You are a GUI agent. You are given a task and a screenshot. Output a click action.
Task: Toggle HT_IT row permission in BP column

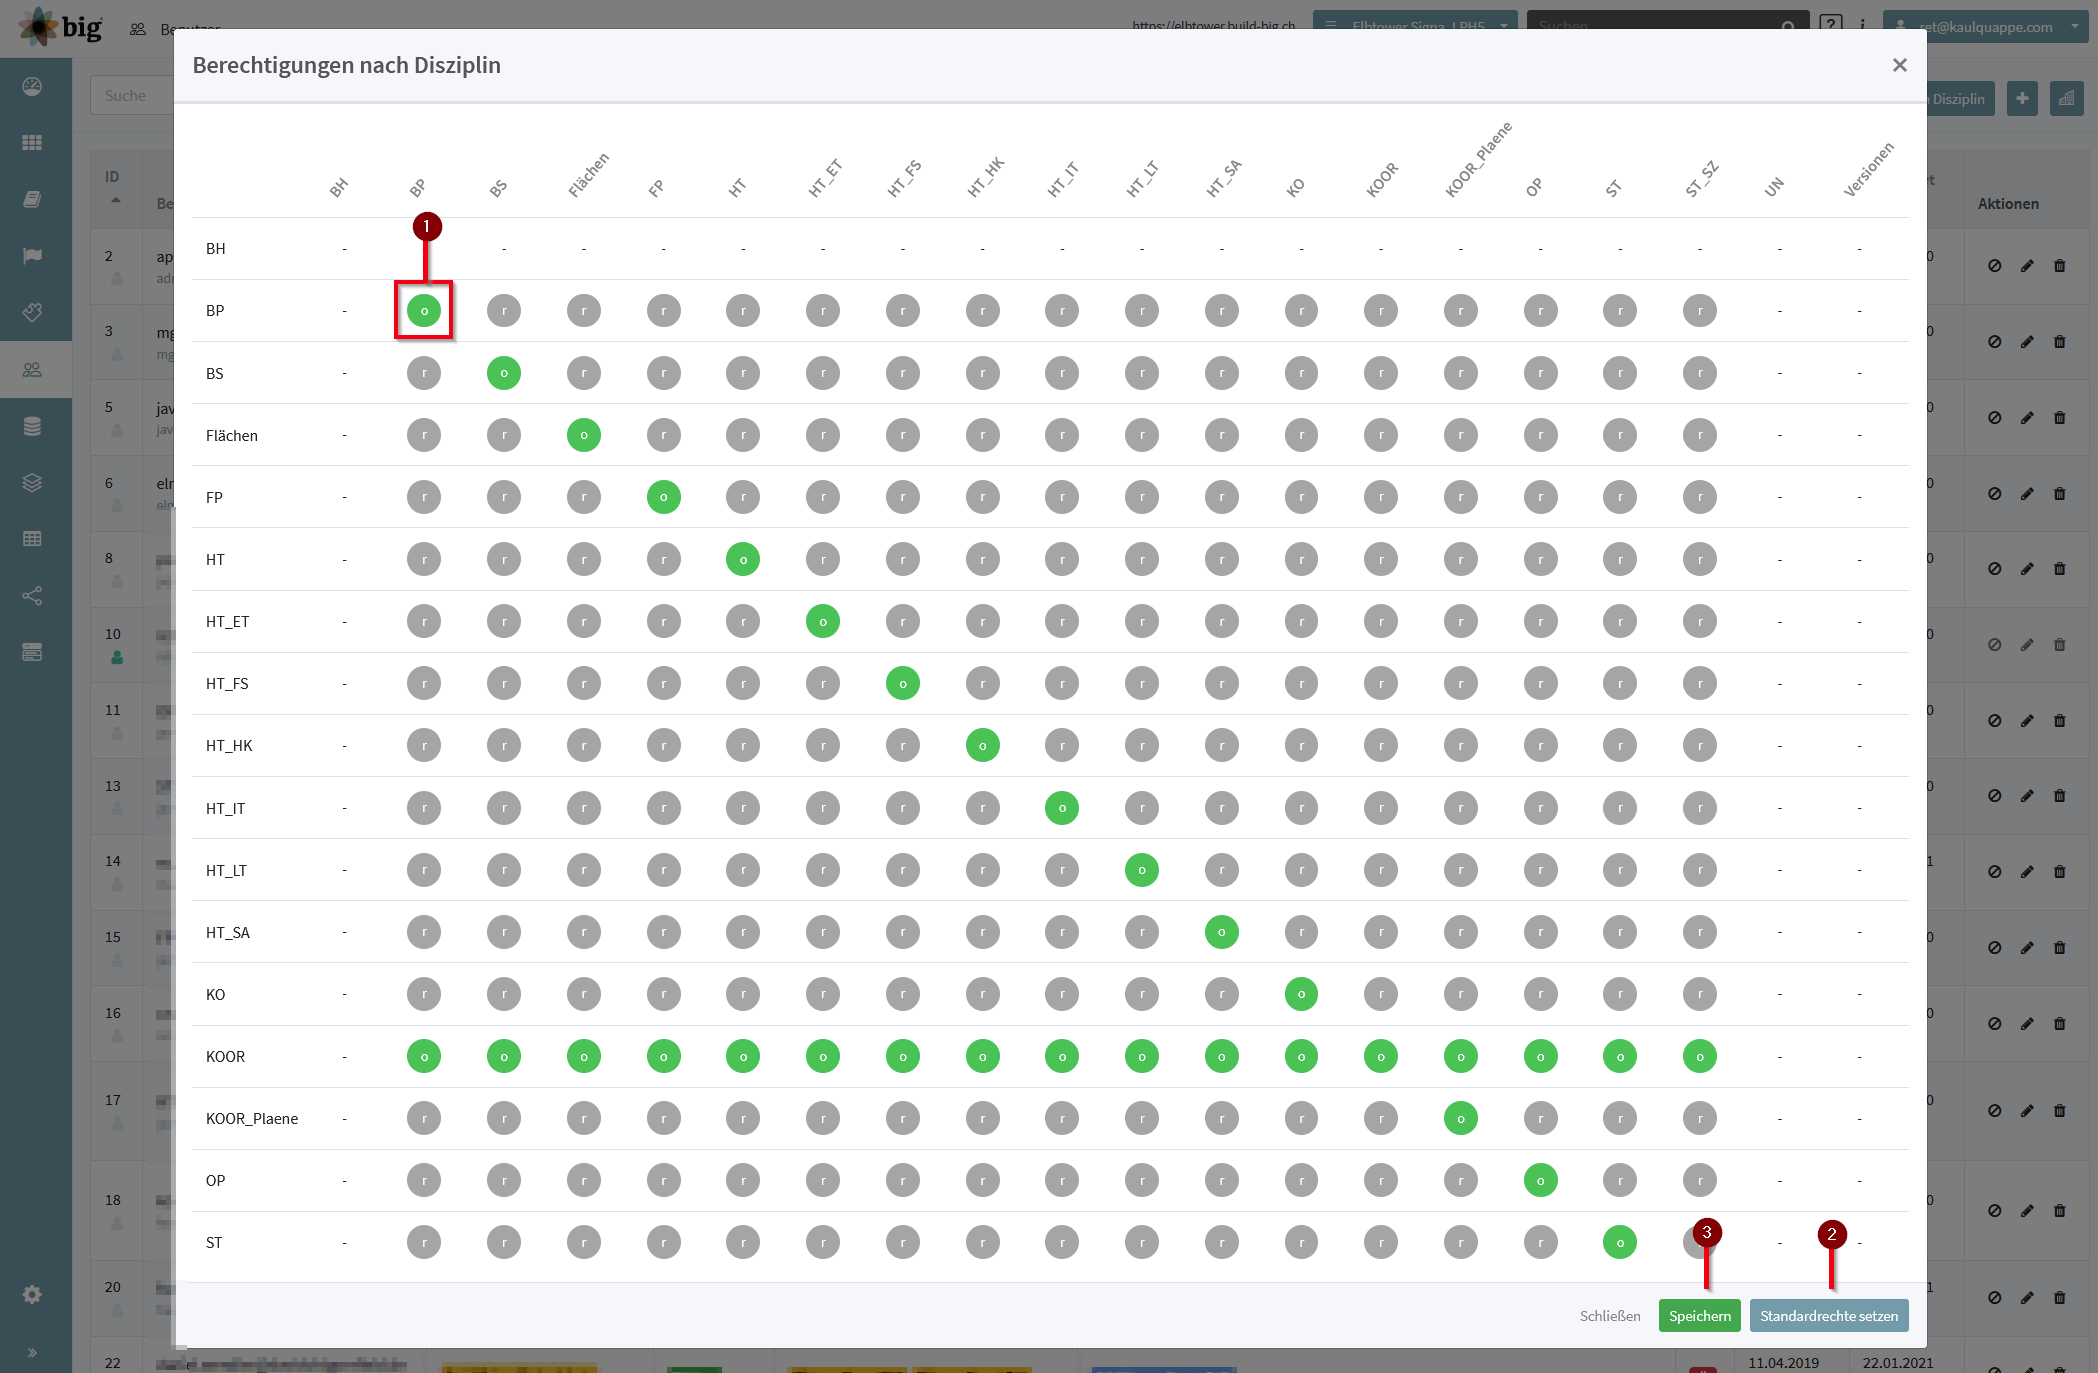424,808
